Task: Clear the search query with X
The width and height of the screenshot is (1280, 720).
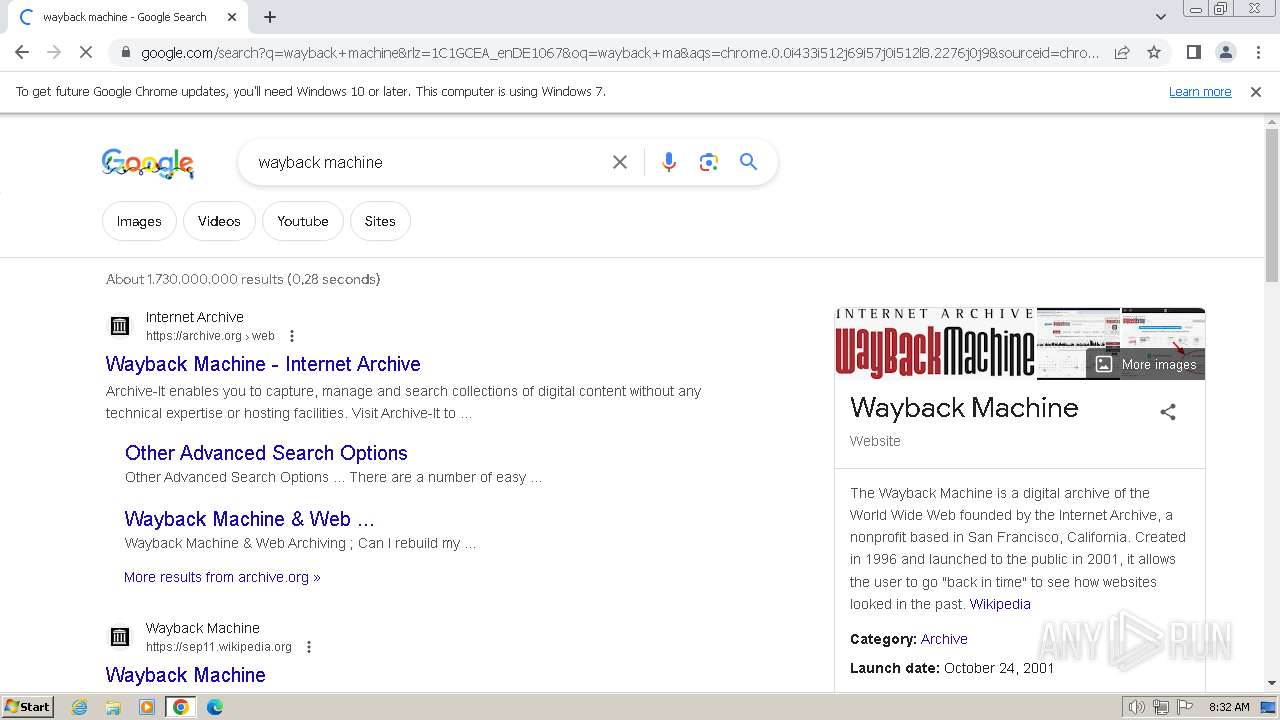Action: click(x=620, y=162)
